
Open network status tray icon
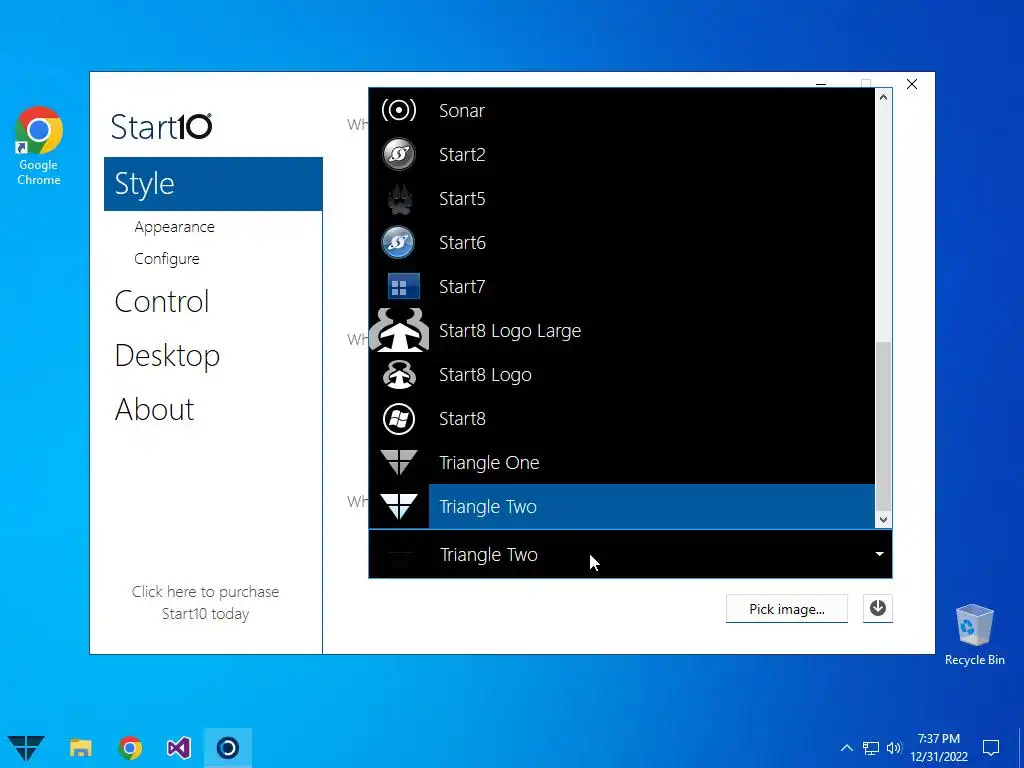click(871, 748)
